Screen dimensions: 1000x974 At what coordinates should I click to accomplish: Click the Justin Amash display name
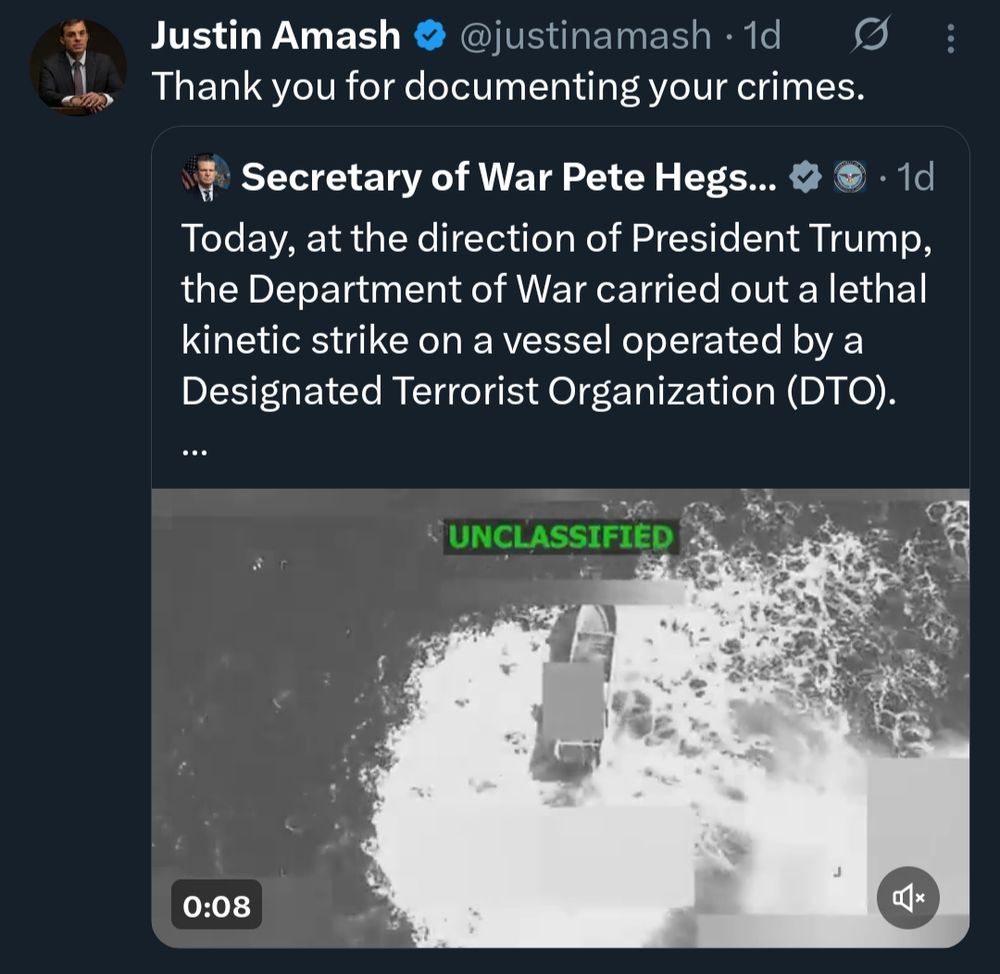coord(275,37)
